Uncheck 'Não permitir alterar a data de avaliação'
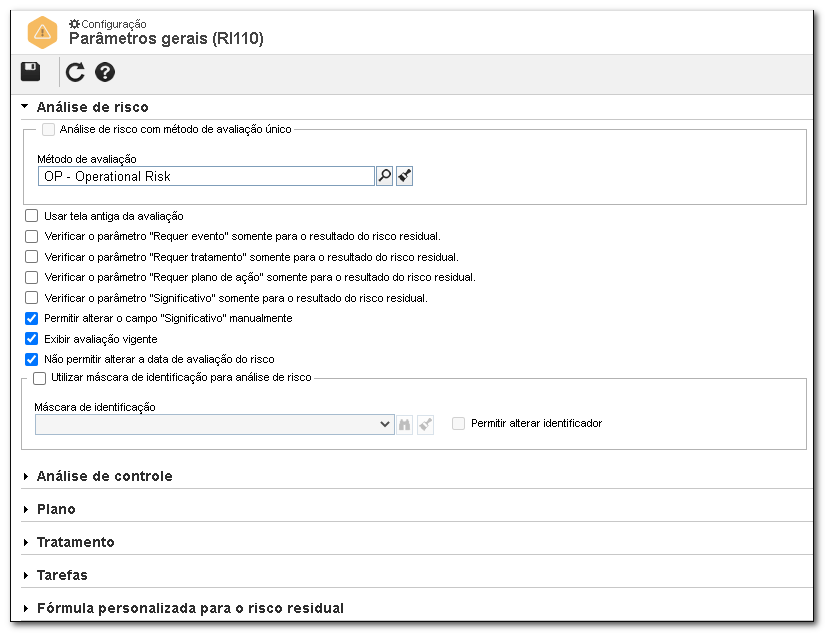Image resolution: width=825 pixels, height=633 pixels. click(32, 359)
